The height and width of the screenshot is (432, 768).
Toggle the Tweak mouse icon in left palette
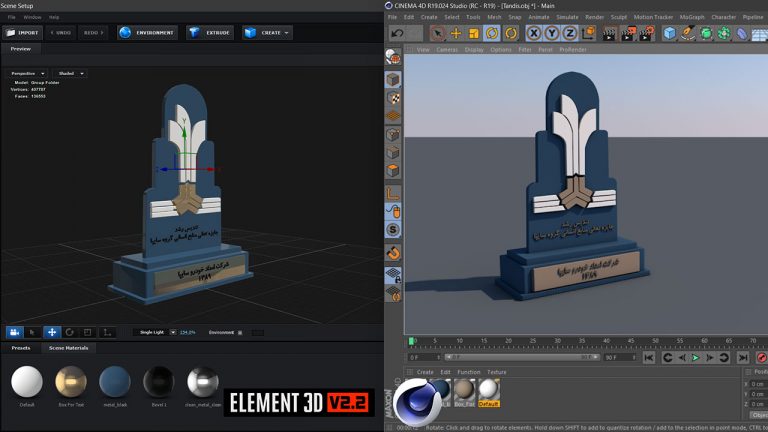pyautogui.click(x=393, y=211)
